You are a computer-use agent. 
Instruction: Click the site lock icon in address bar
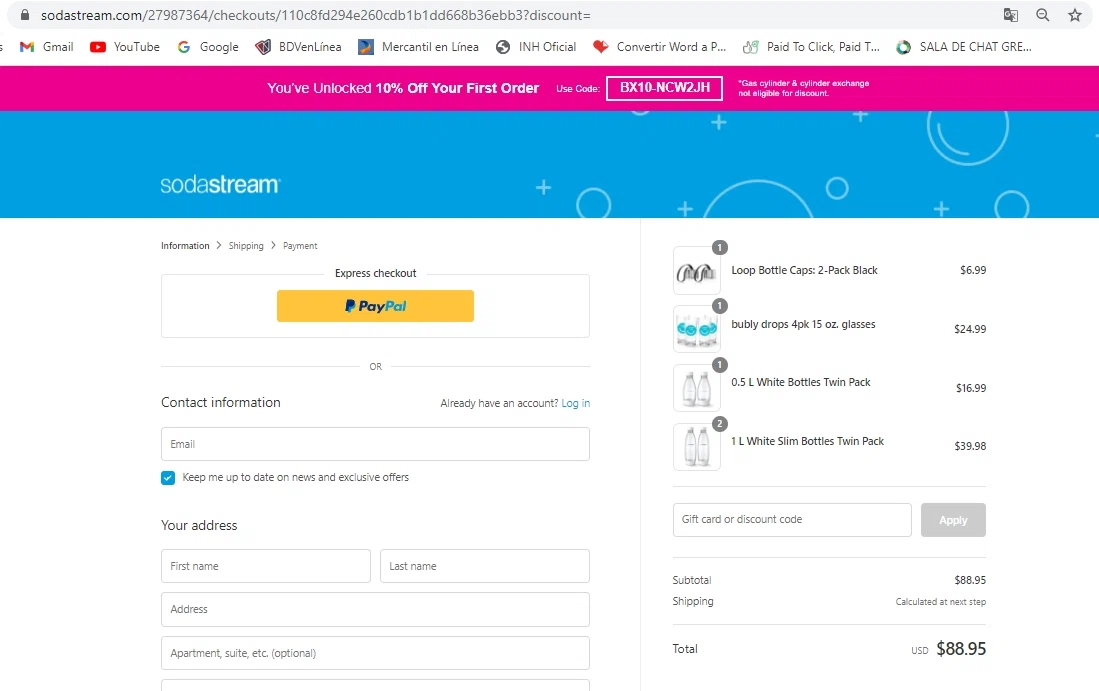(25, 15)
